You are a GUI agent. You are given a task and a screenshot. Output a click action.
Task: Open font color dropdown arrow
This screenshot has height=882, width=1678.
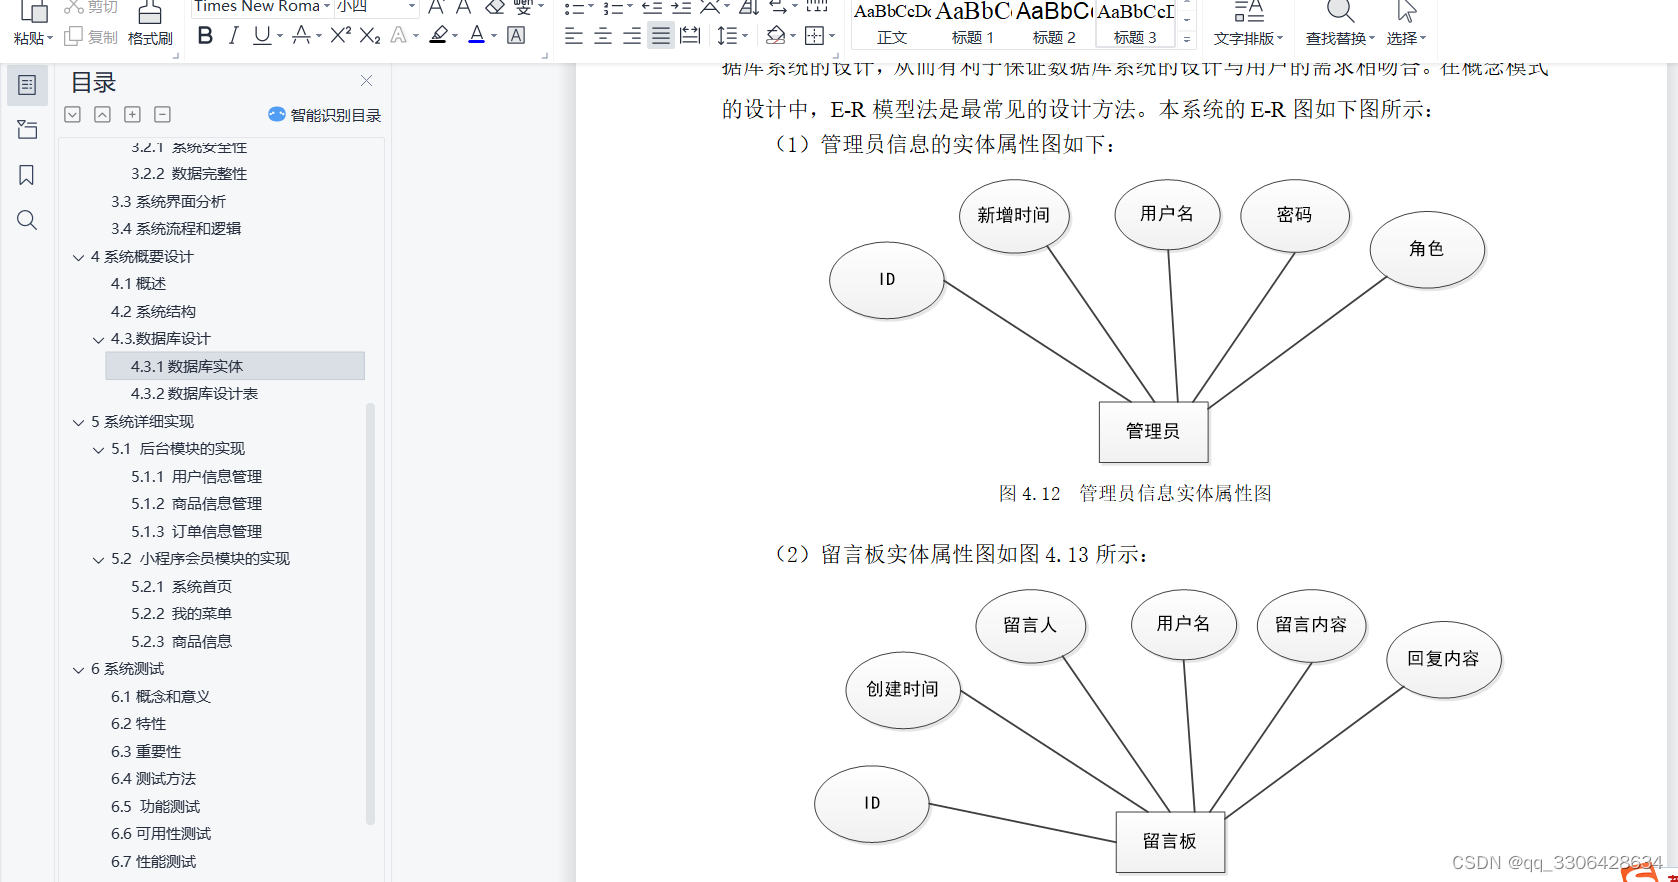[494, 36]
